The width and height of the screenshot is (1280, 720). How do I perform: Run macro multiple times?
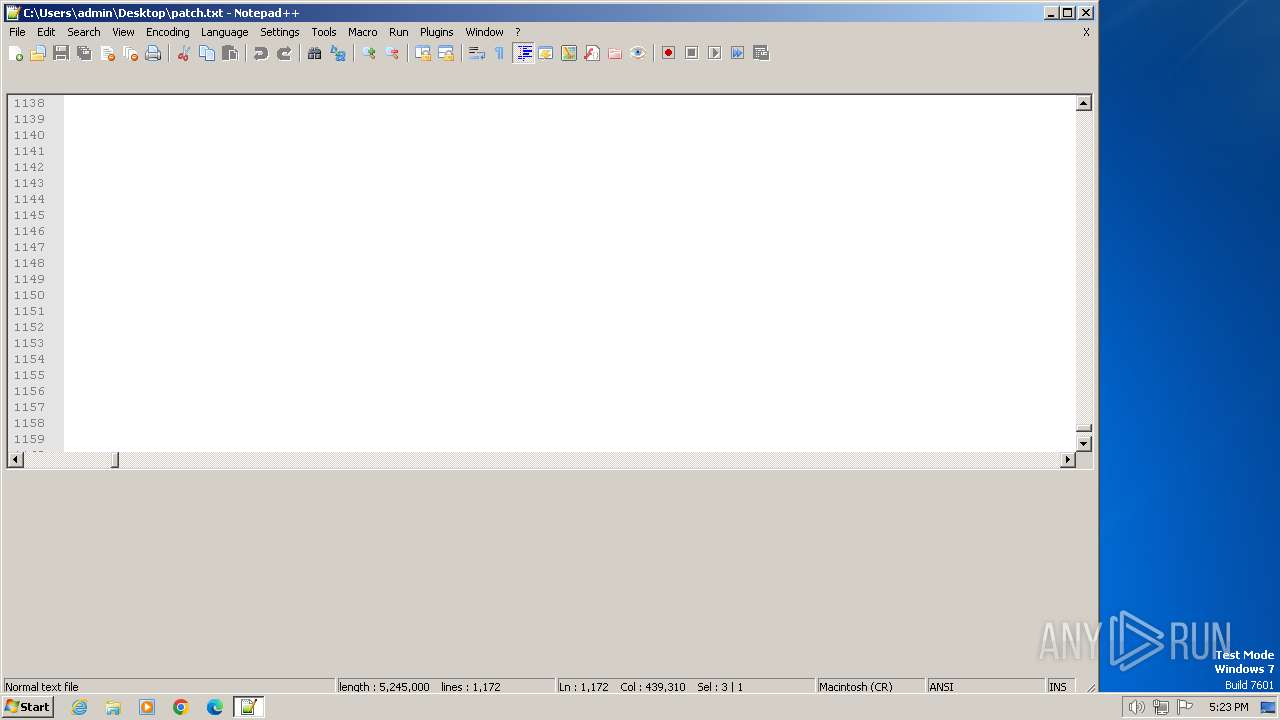tap(738, 53)
